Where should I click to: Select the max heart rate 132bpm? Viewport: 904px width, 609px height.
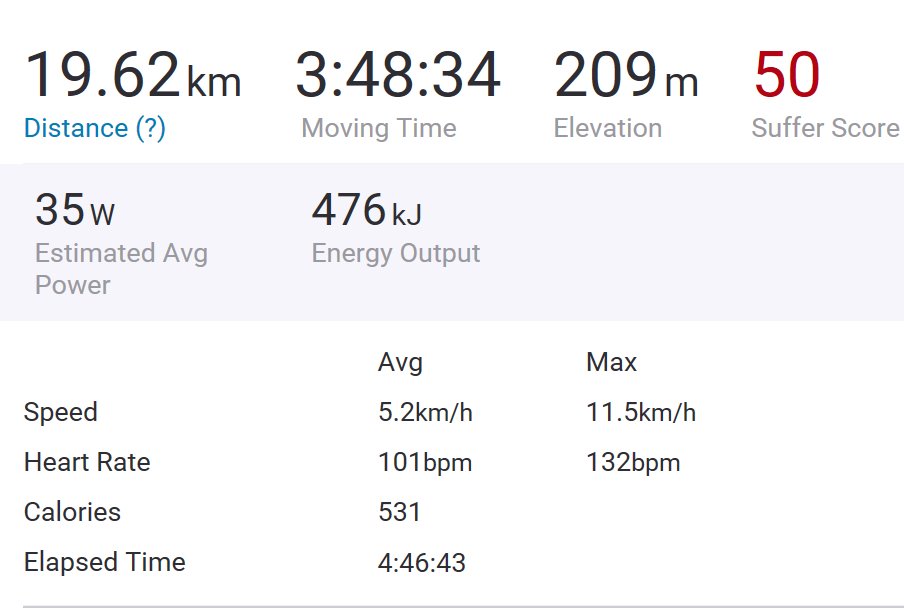point(633,463)
